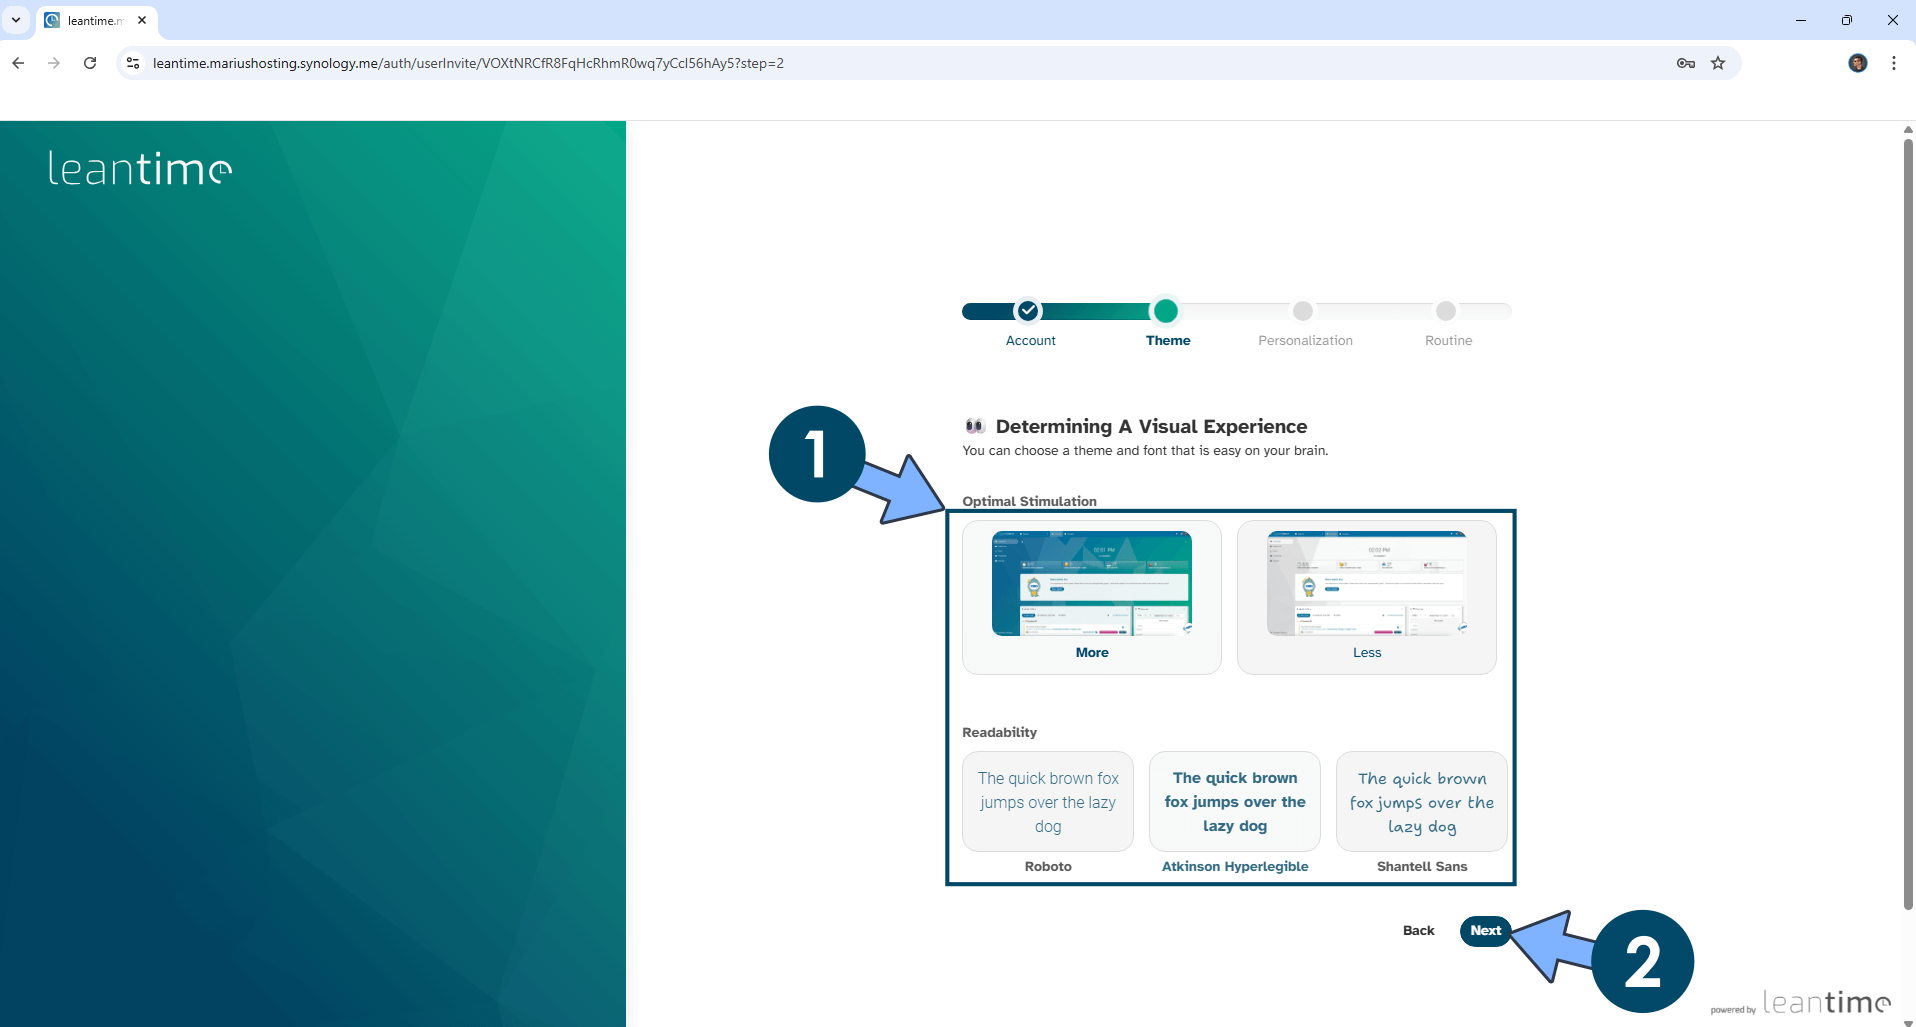The height and width of the screenshot is (1027, 1916).
Task: Minimize the browser window
Action: pos(1800,20)
